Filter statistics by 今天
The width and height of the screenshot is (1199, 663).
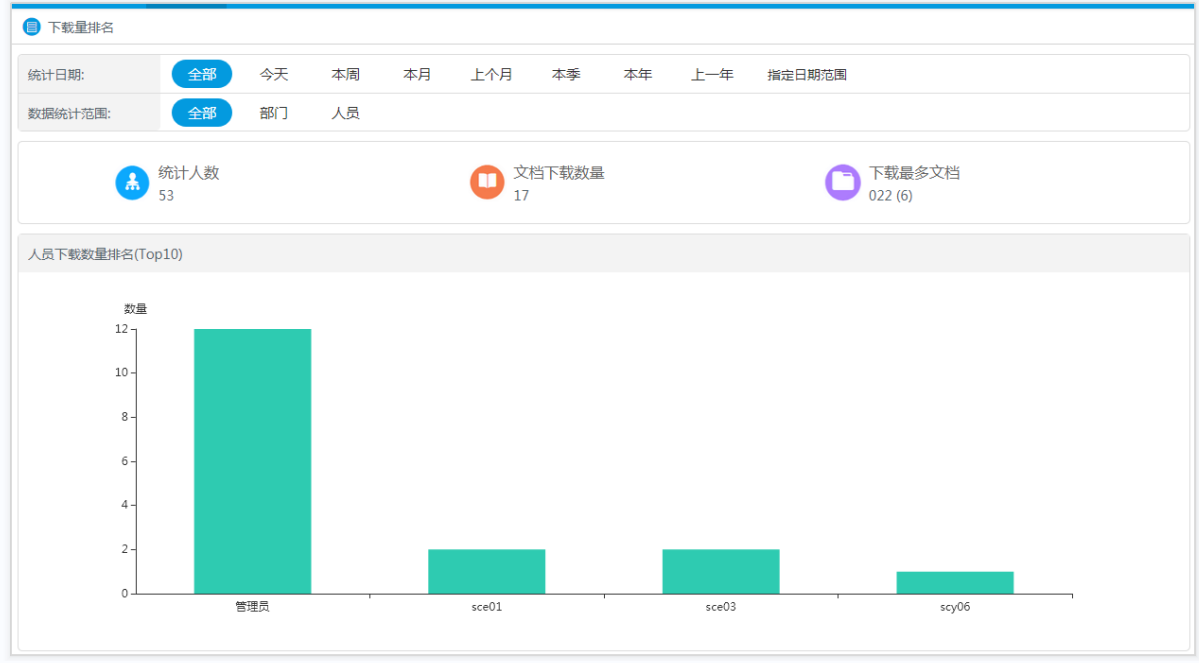click(274, 75)
